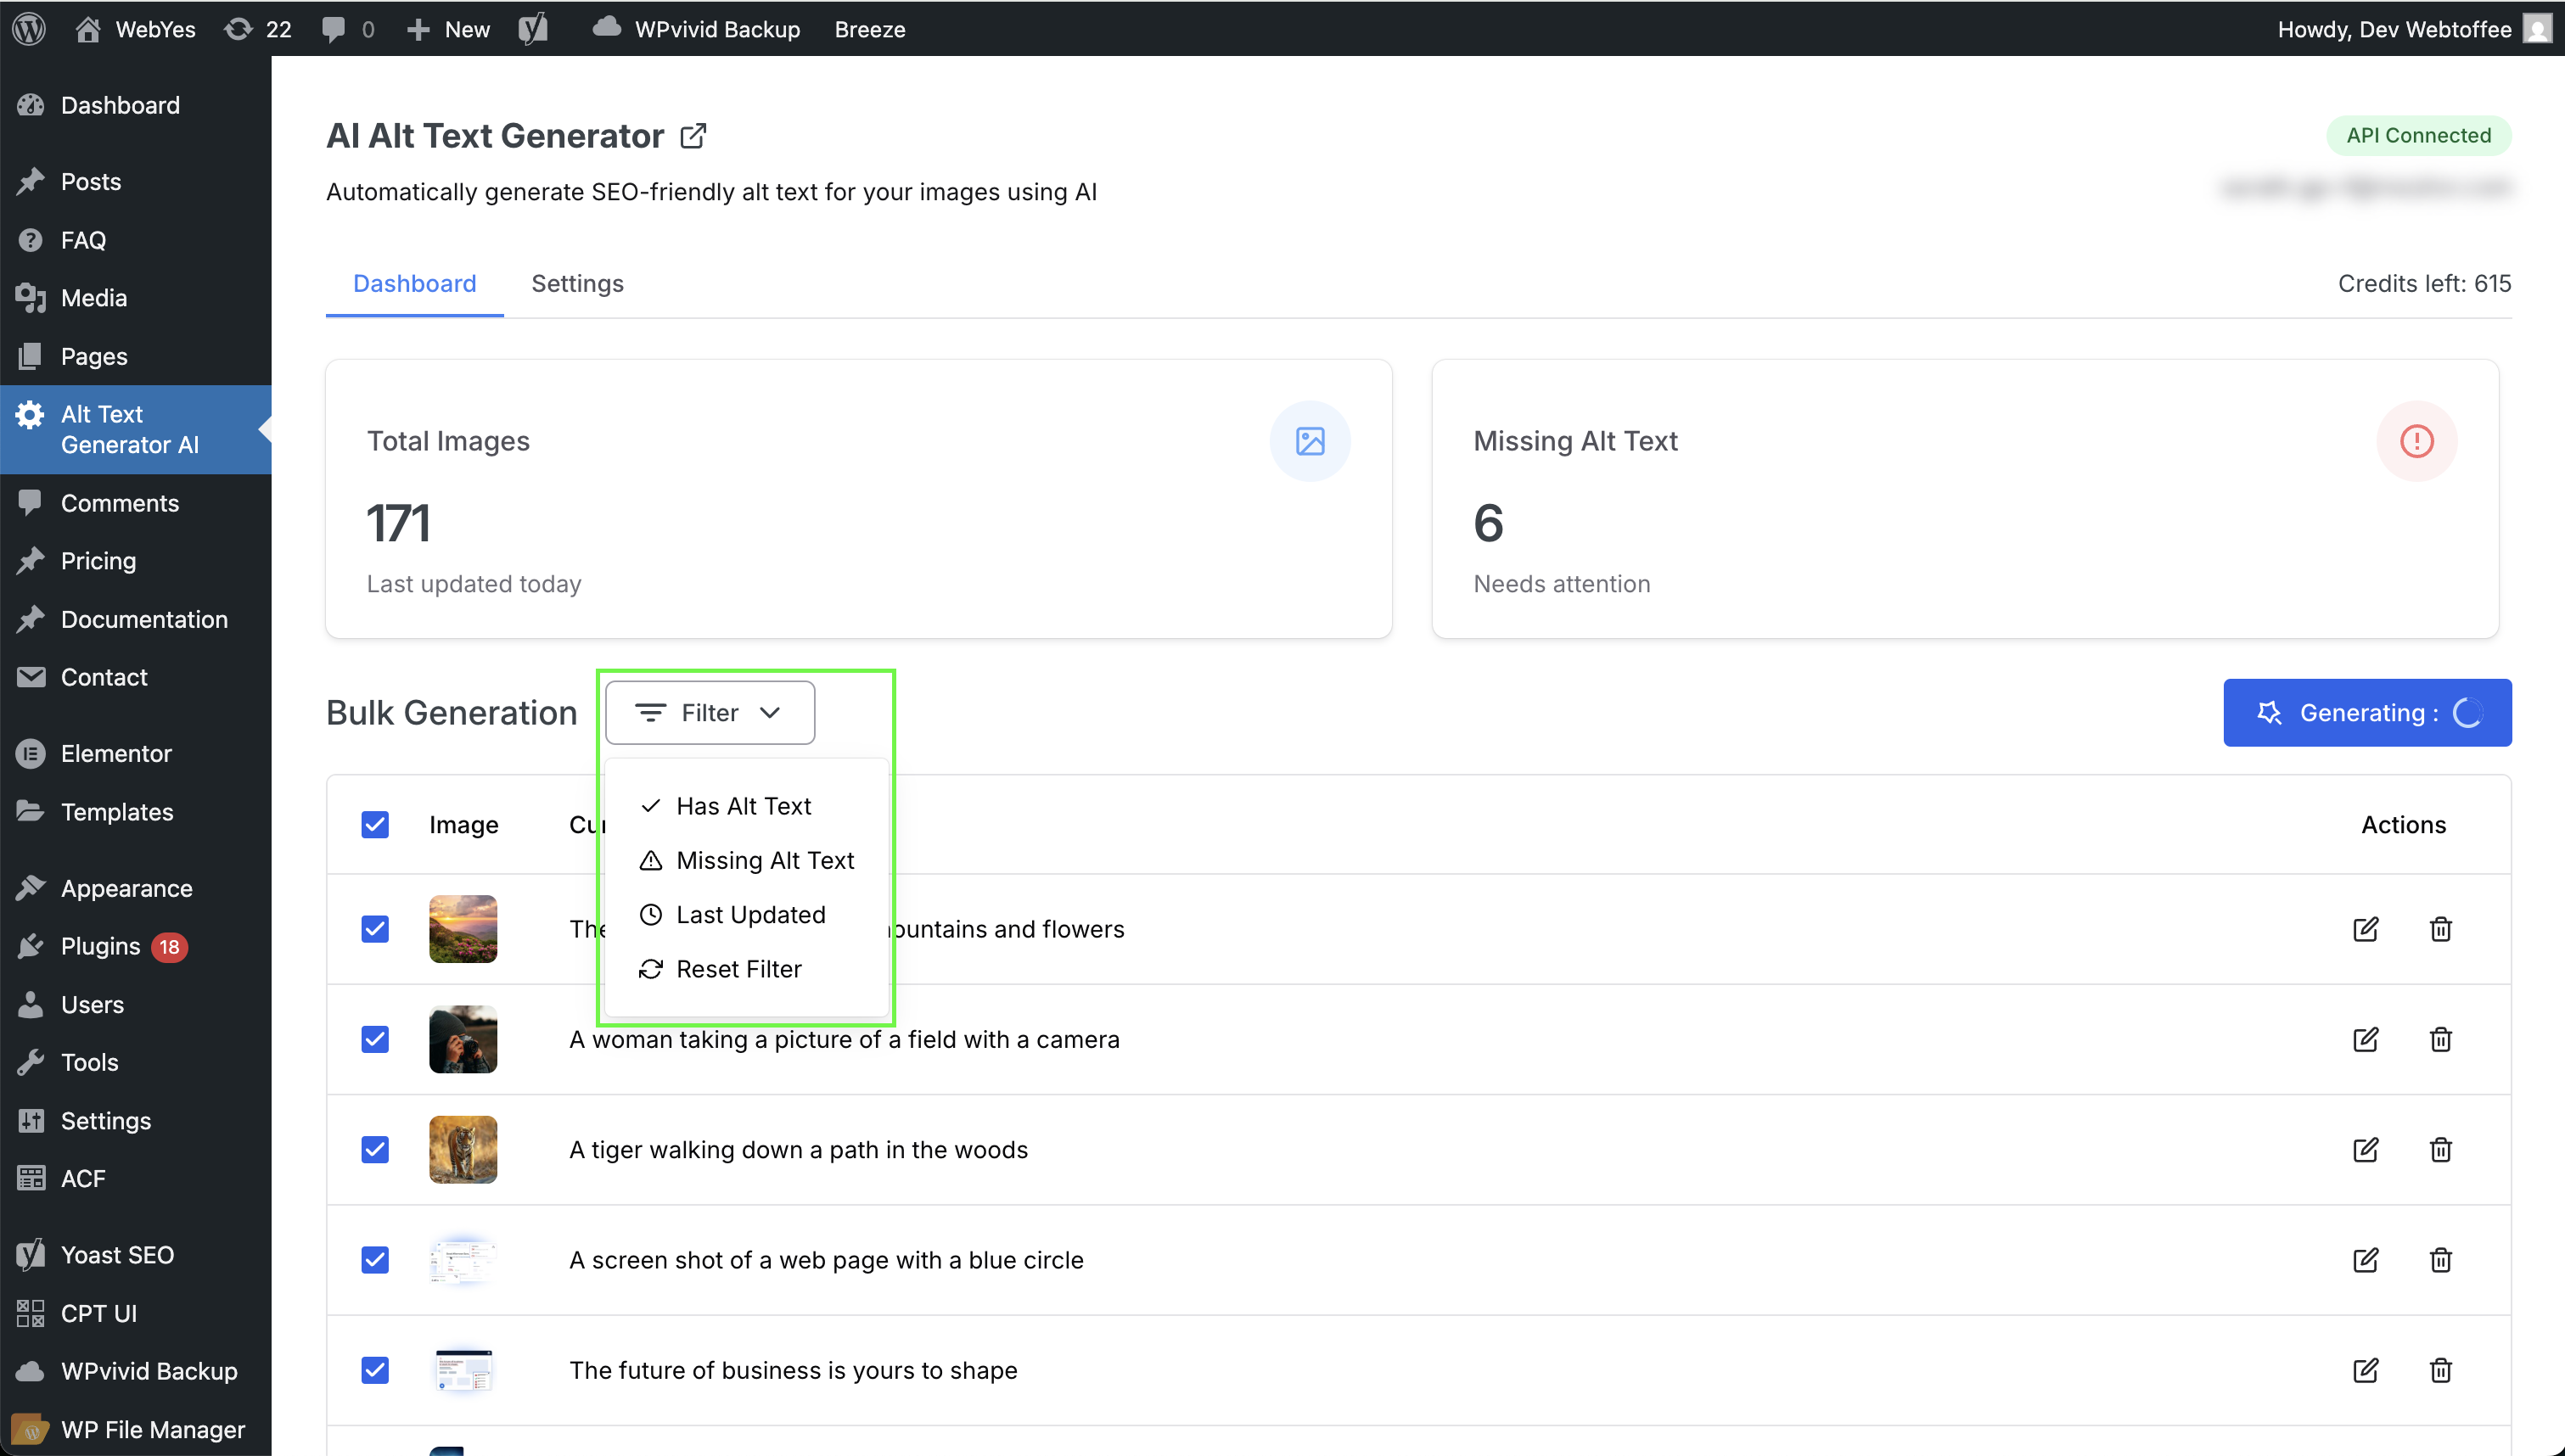The image size is (2565, 1456).
Task: Open the mountains and flowers thumbnail
Action: [463, 929]
